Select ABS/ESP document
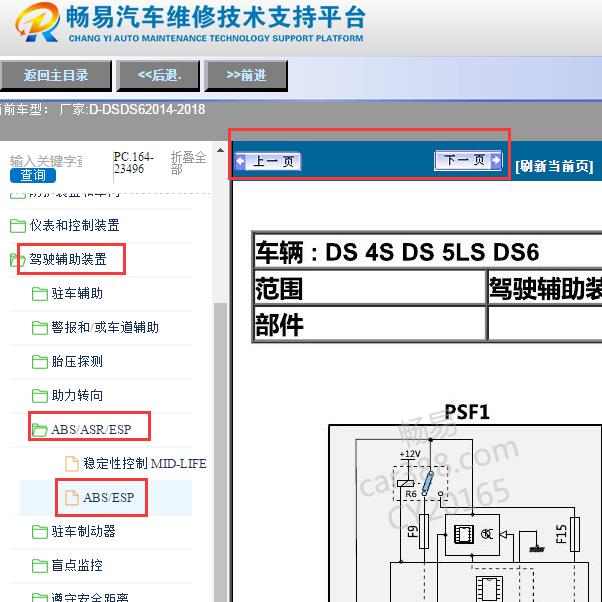Screen dimensions: 602x602 (x=109, y=498)
